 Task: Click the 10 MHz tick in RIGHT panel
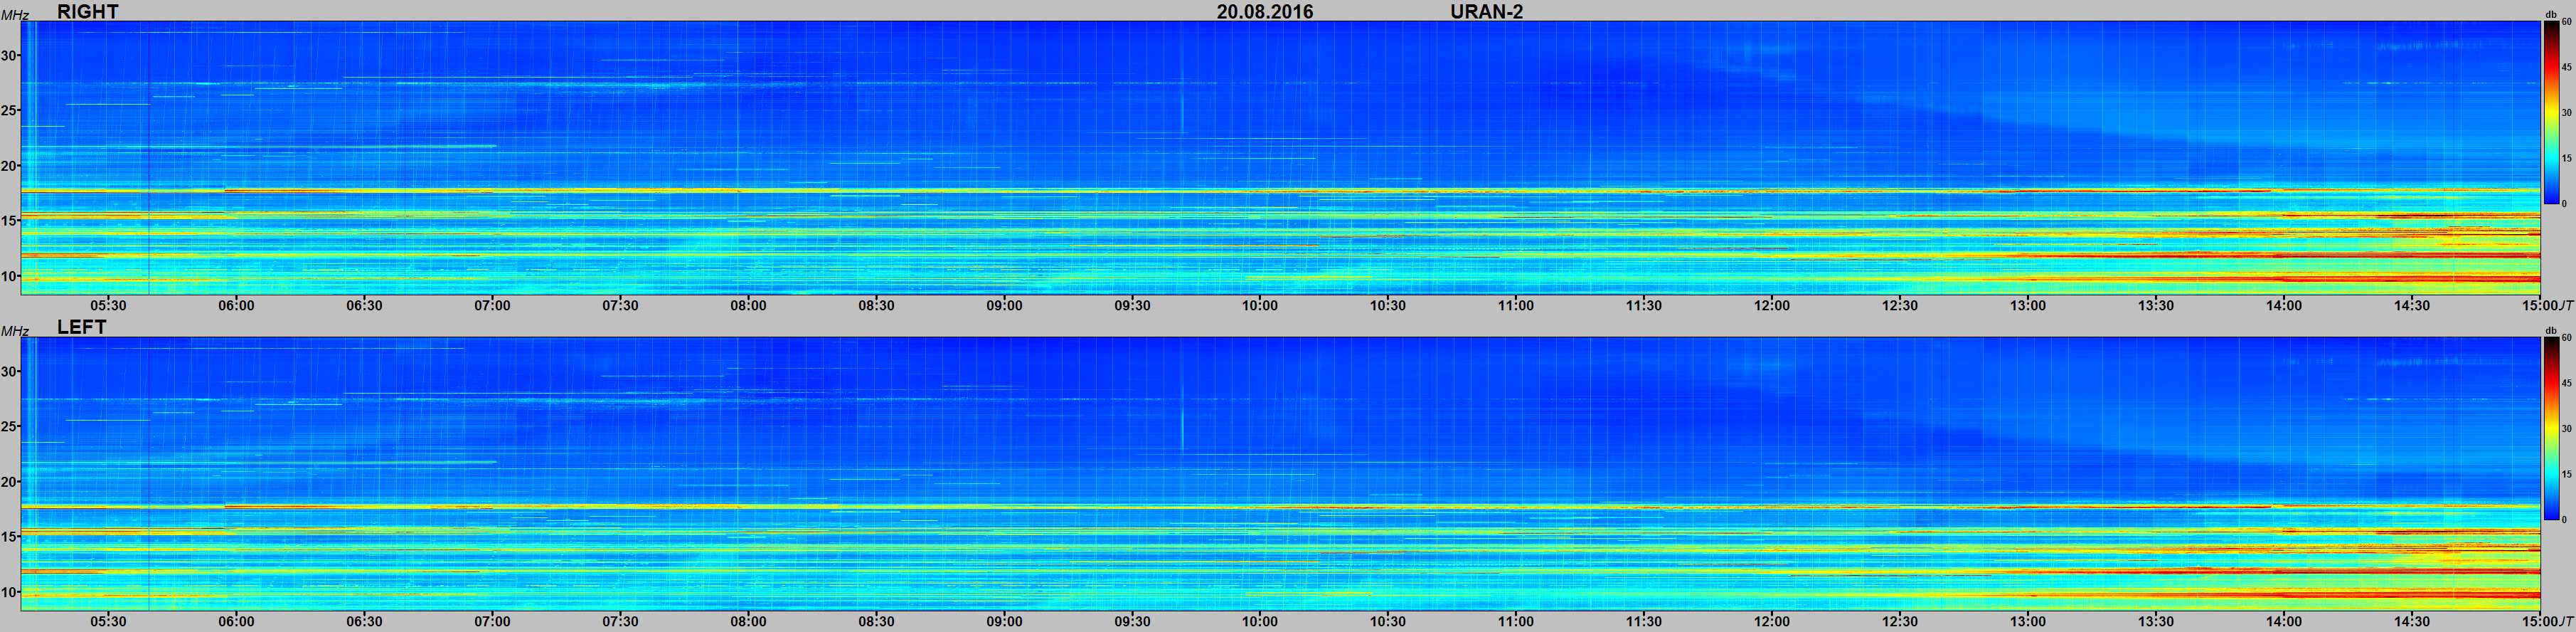[9, 275]
